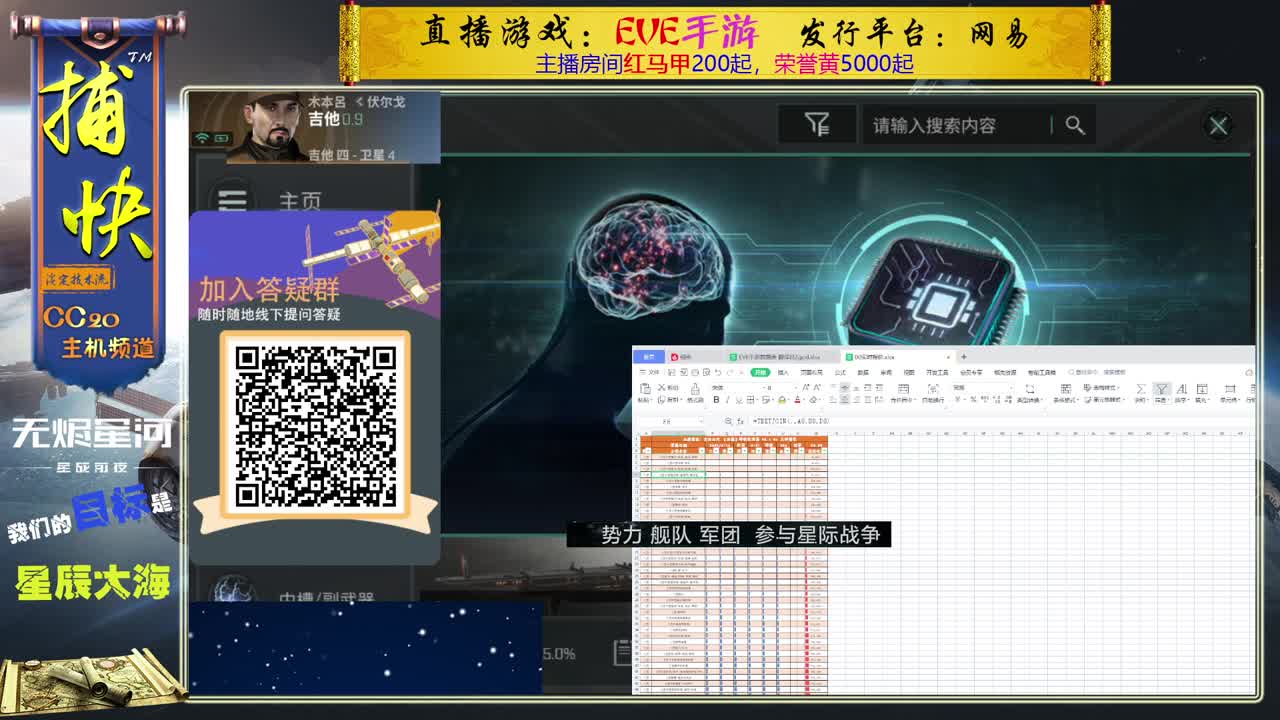Screen dimensions: 1280x720
Task: Click the AutoSum icon
Action: click(x=1141, y=389)
